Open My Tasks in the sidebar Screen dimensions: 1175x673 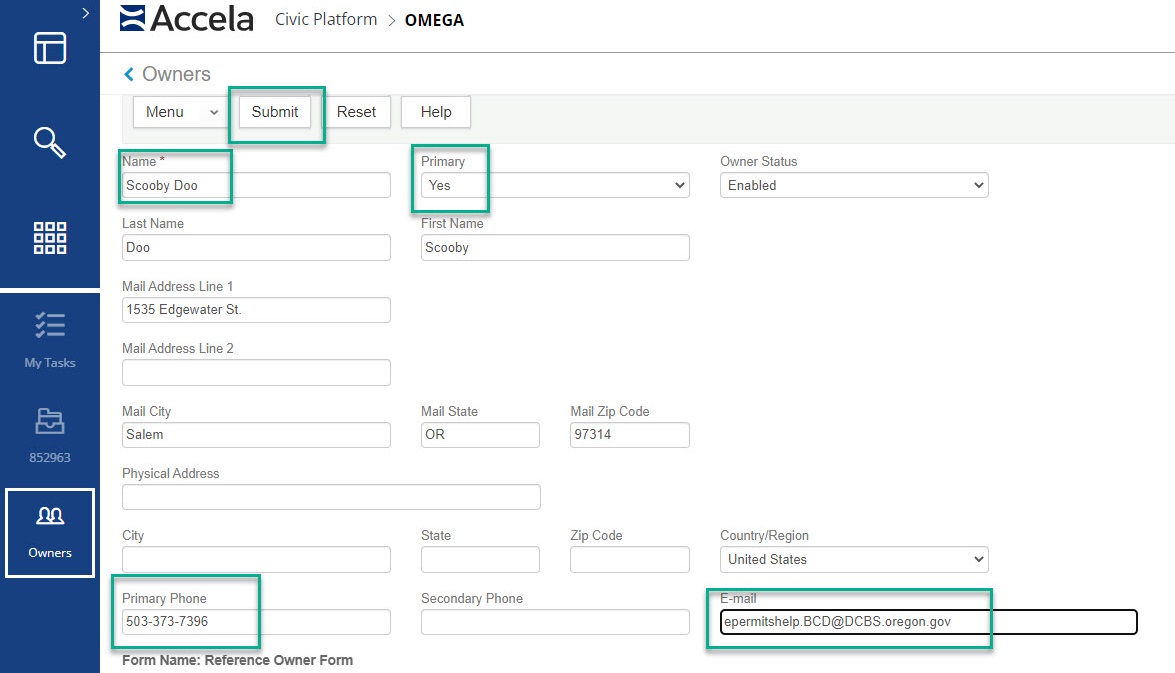point(50,339)
